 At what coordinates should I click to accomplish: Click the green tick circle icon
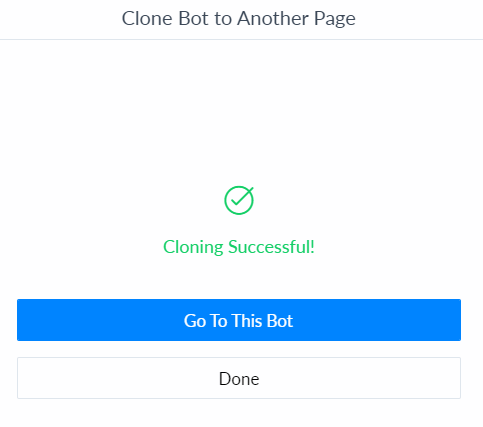[239, 200]
